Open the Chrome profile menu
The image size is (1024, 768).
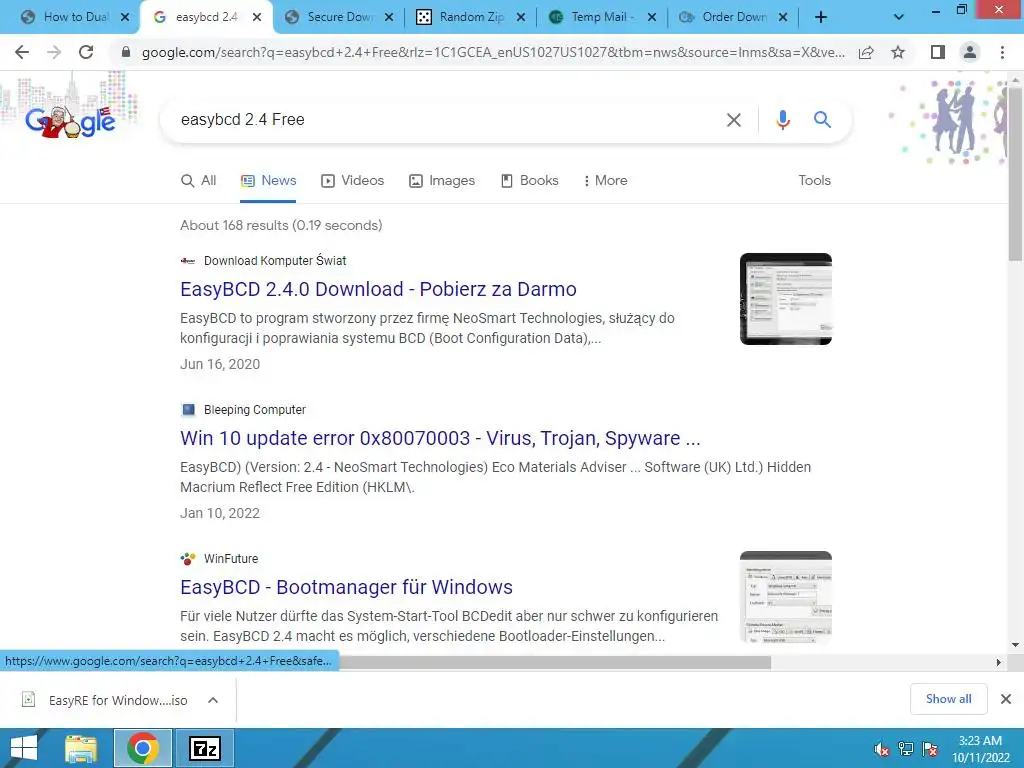point(970,52)
